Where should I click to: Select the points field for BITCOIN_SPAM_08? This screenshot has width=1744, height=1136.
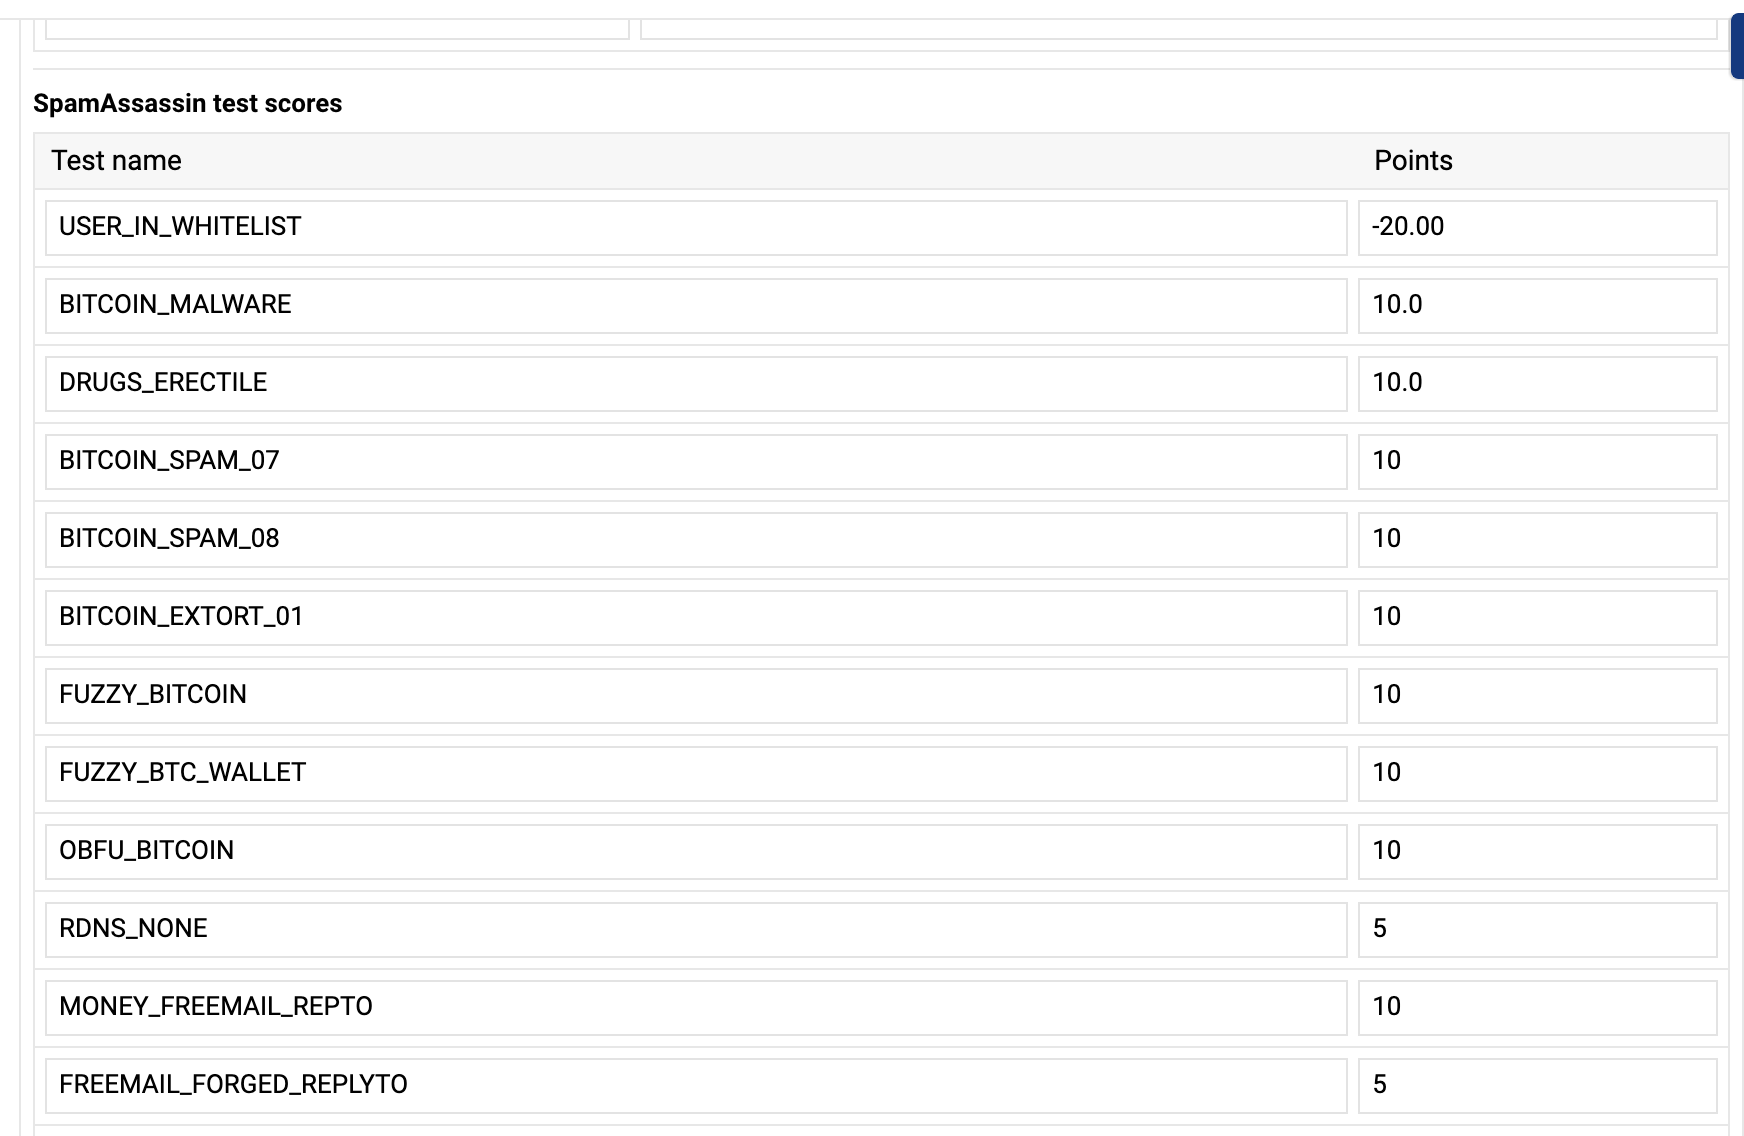[x=1536, y=539]
